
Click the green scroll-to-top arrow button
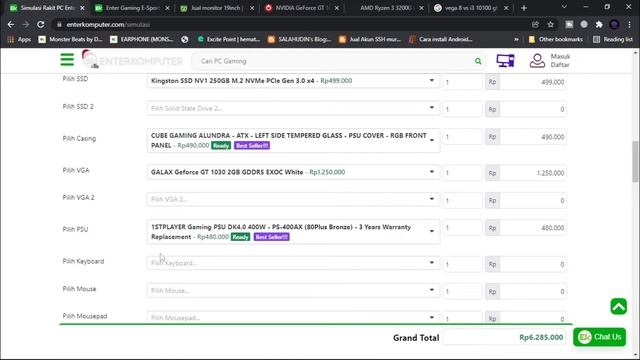tap(618, 307)
